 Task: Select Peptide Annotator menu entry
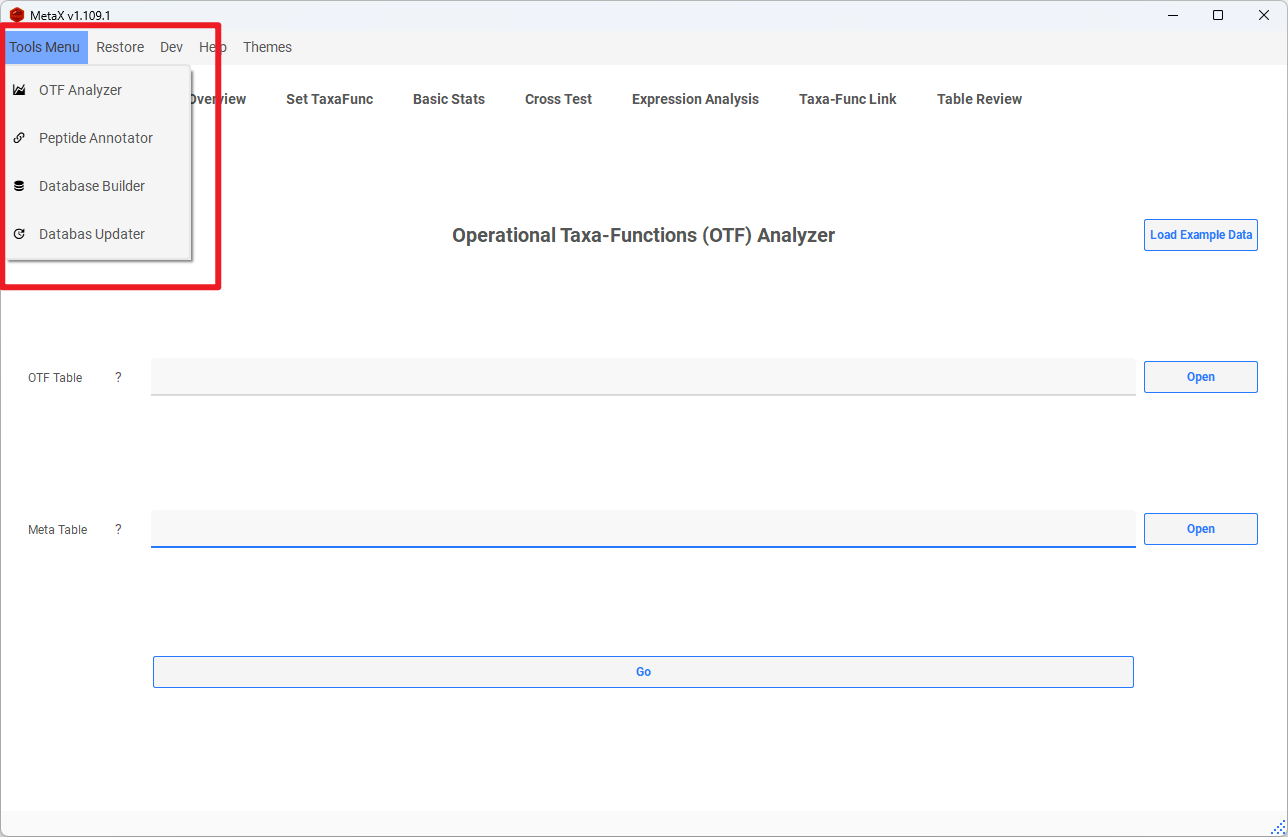pyautogui.click(x=98, y=138)
